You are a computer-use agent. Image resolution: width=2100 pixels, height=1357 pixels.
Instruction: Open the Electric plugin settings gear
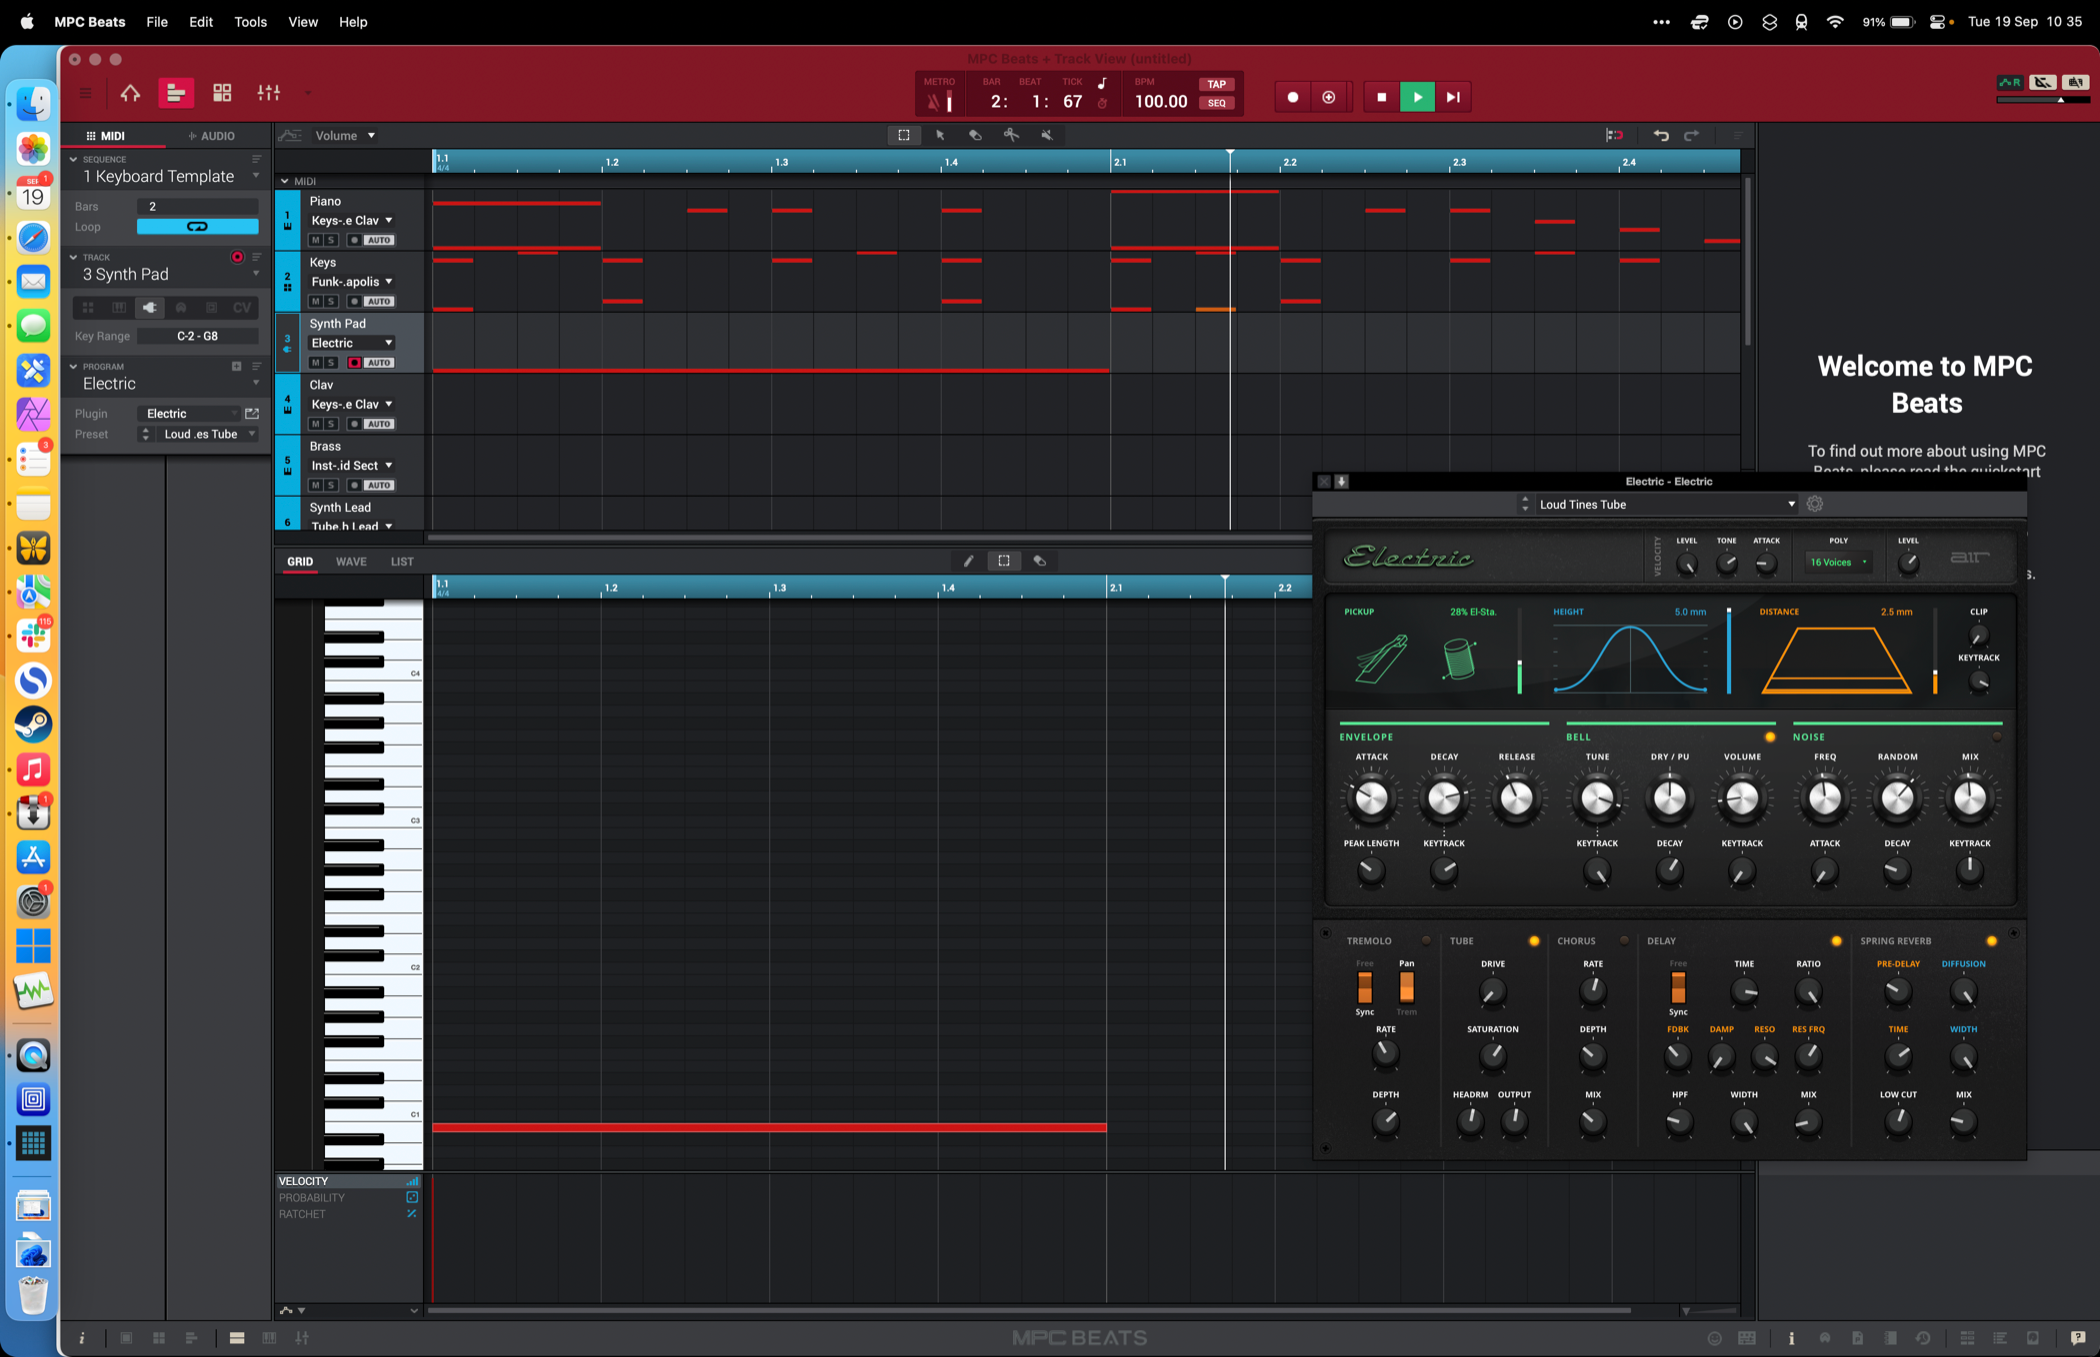(x=1815, y=504)
